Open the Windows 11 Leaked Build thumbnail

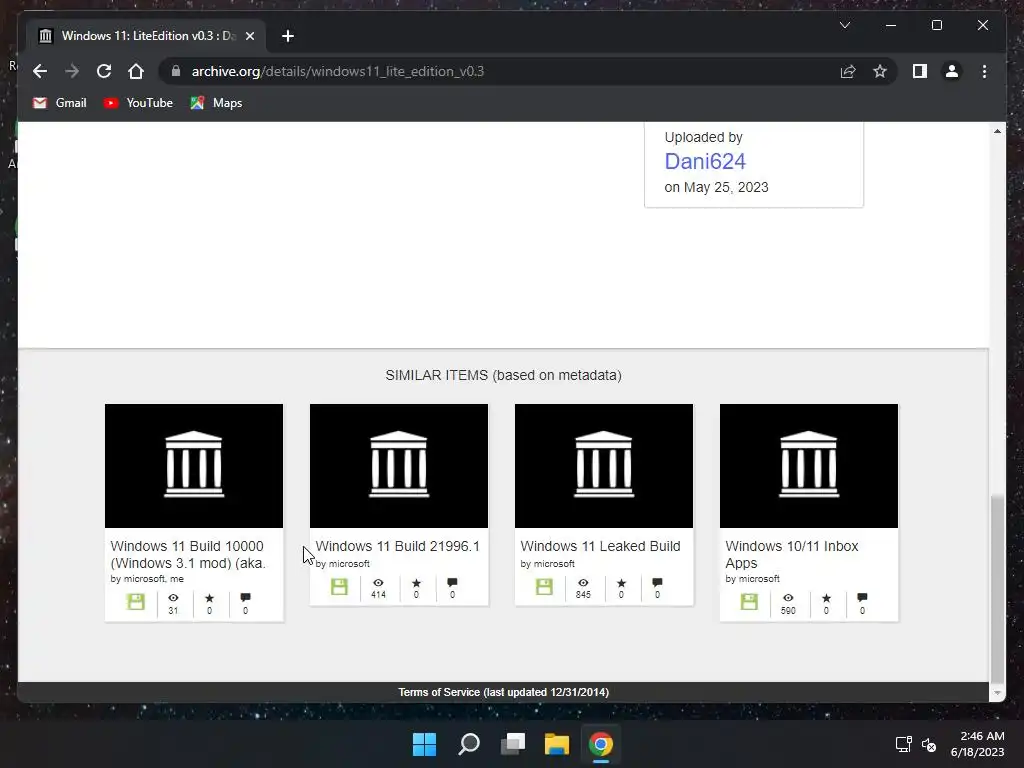[604, 466]
